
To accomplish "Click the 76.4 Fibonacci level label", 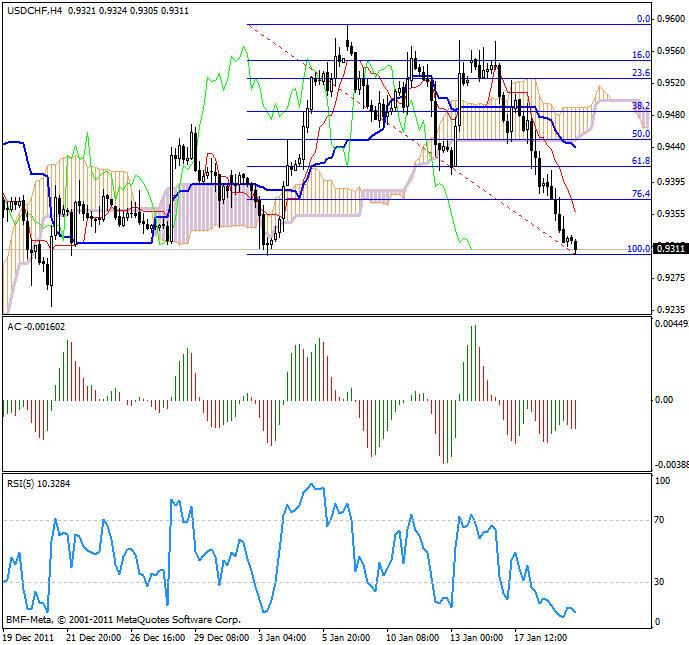I will [x=641, y=194].
